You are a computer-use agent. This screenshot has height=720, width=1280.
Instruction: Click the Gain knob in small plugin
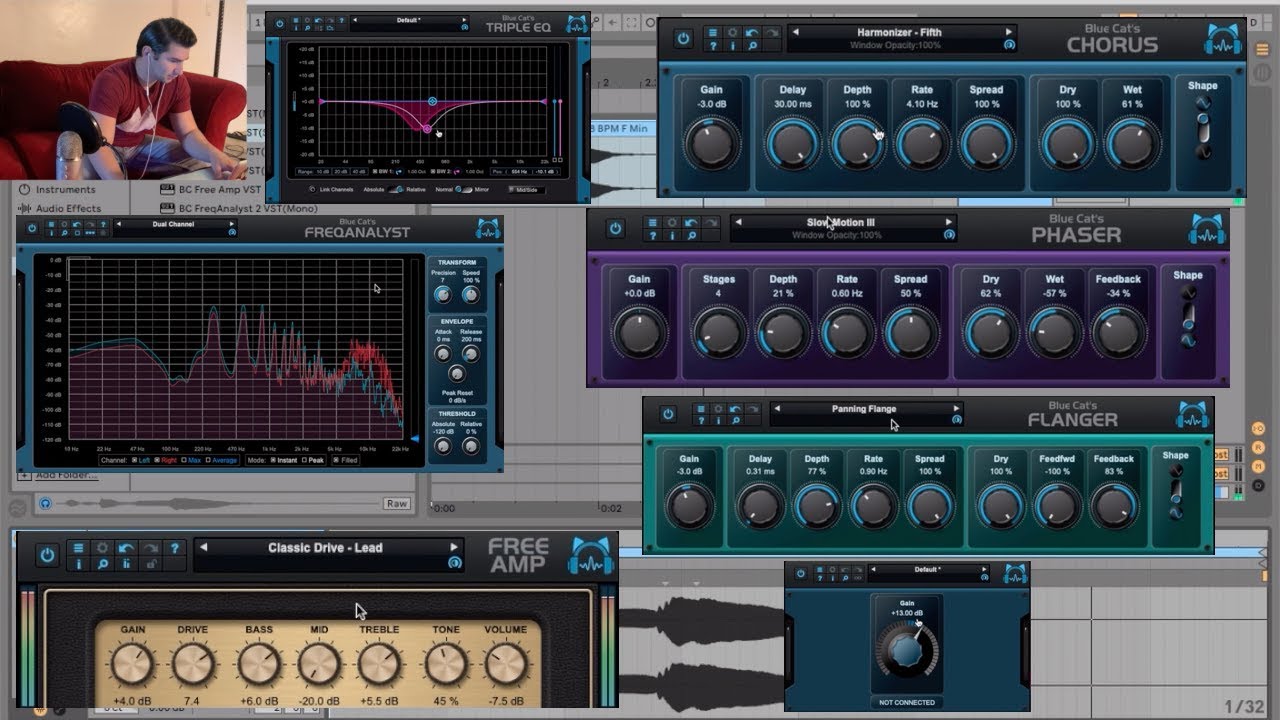coord(907,651)
